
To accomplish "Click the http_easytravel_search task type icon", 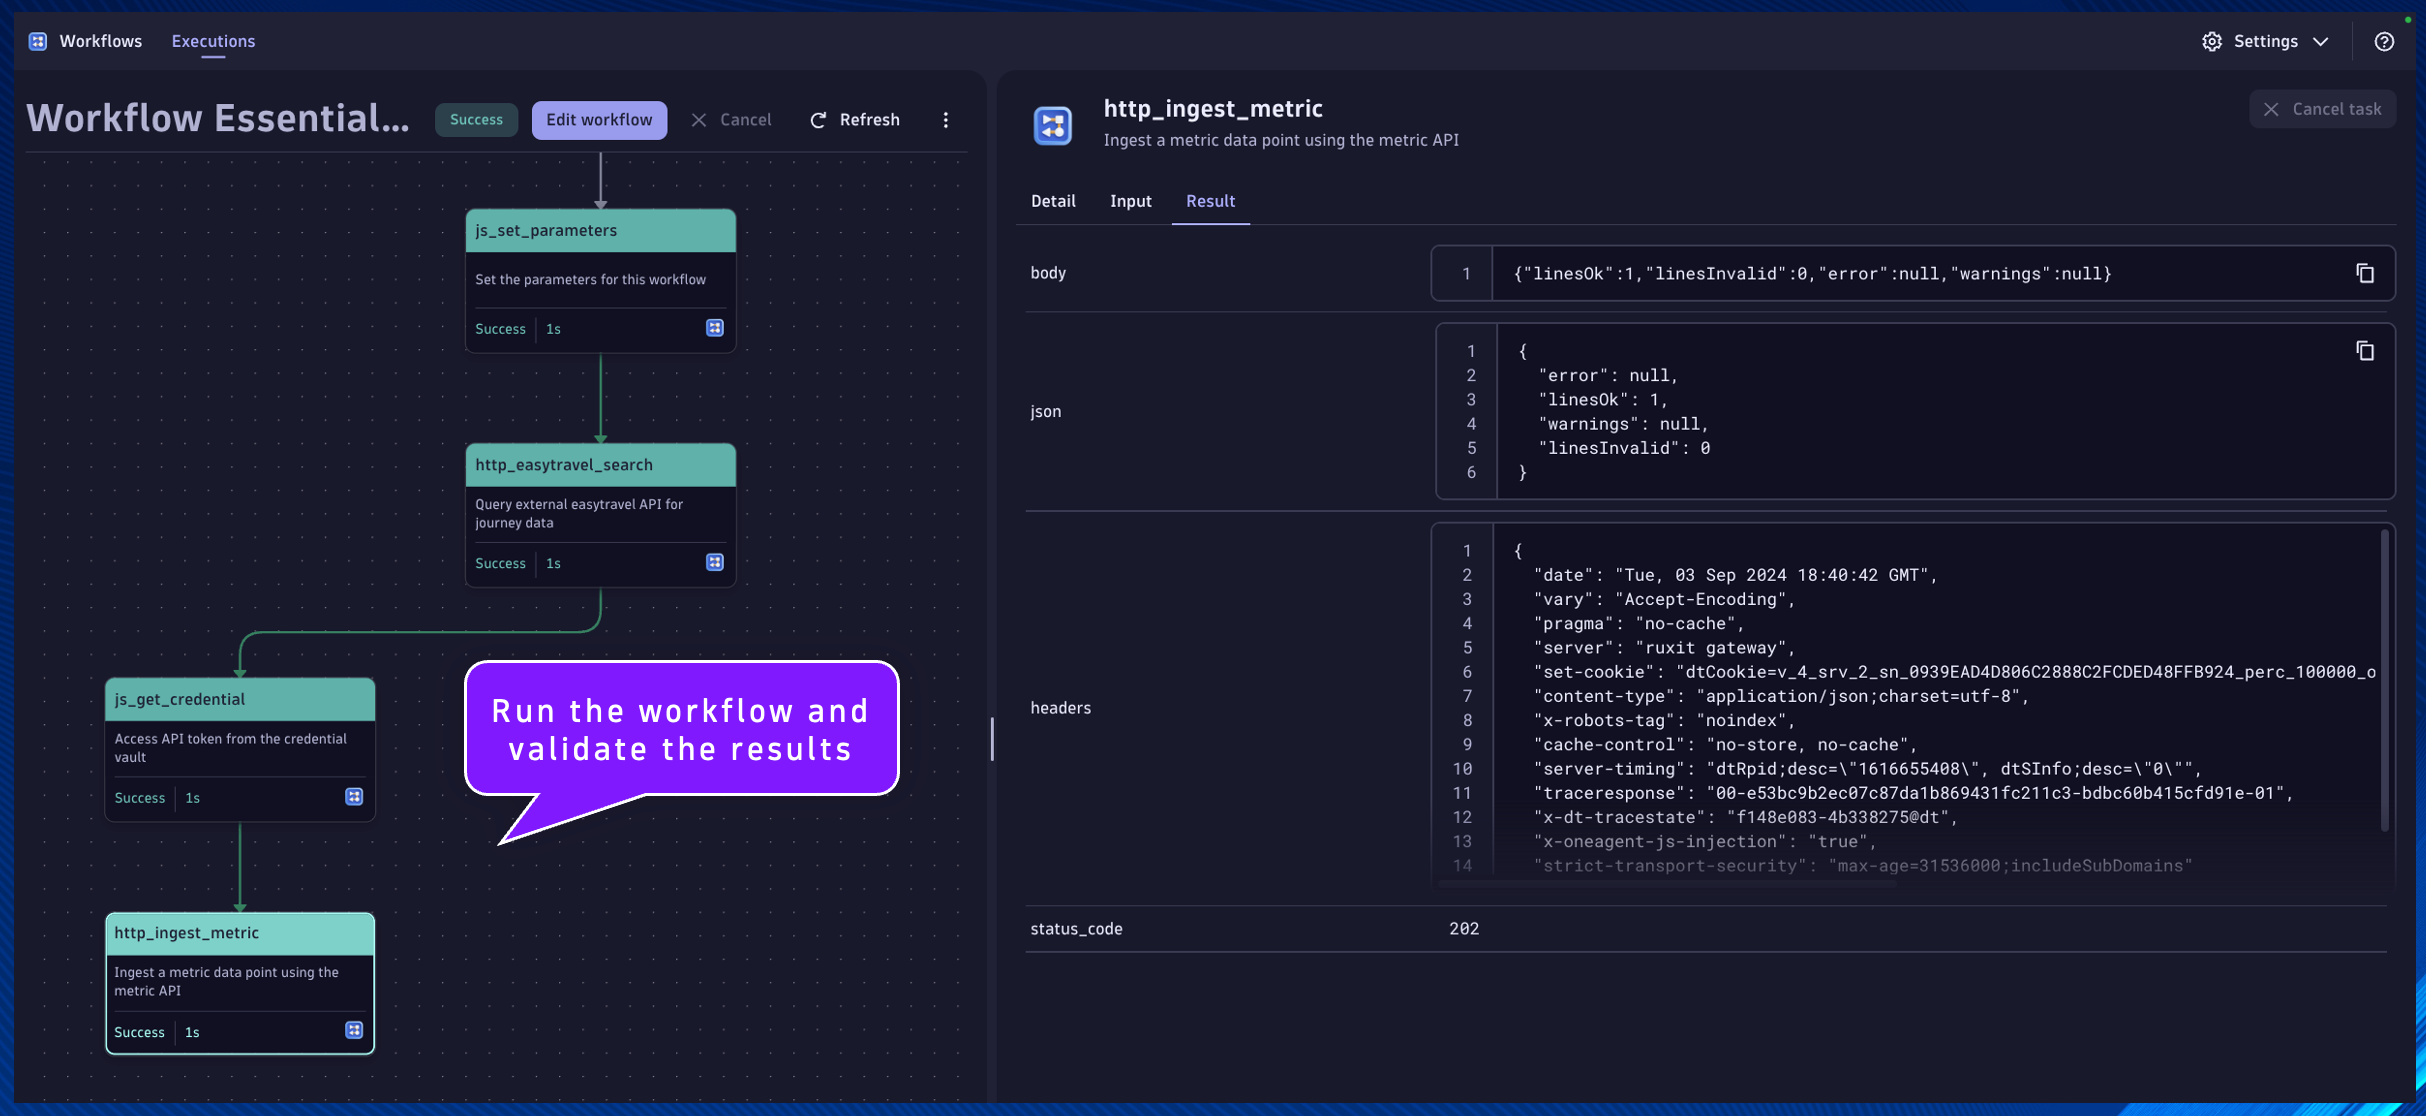I will coord(715,563).
